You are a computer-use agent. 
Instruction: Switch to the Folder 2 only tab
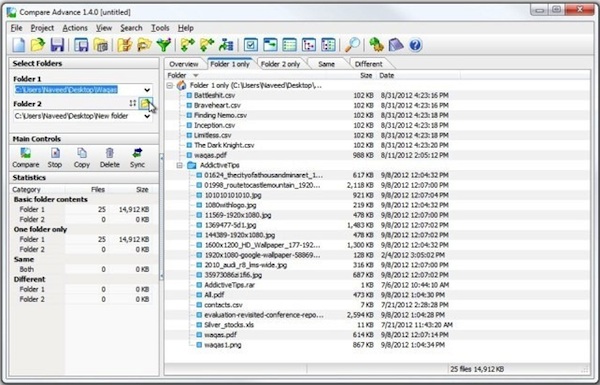pyautogui.click(x=280, y=64)
